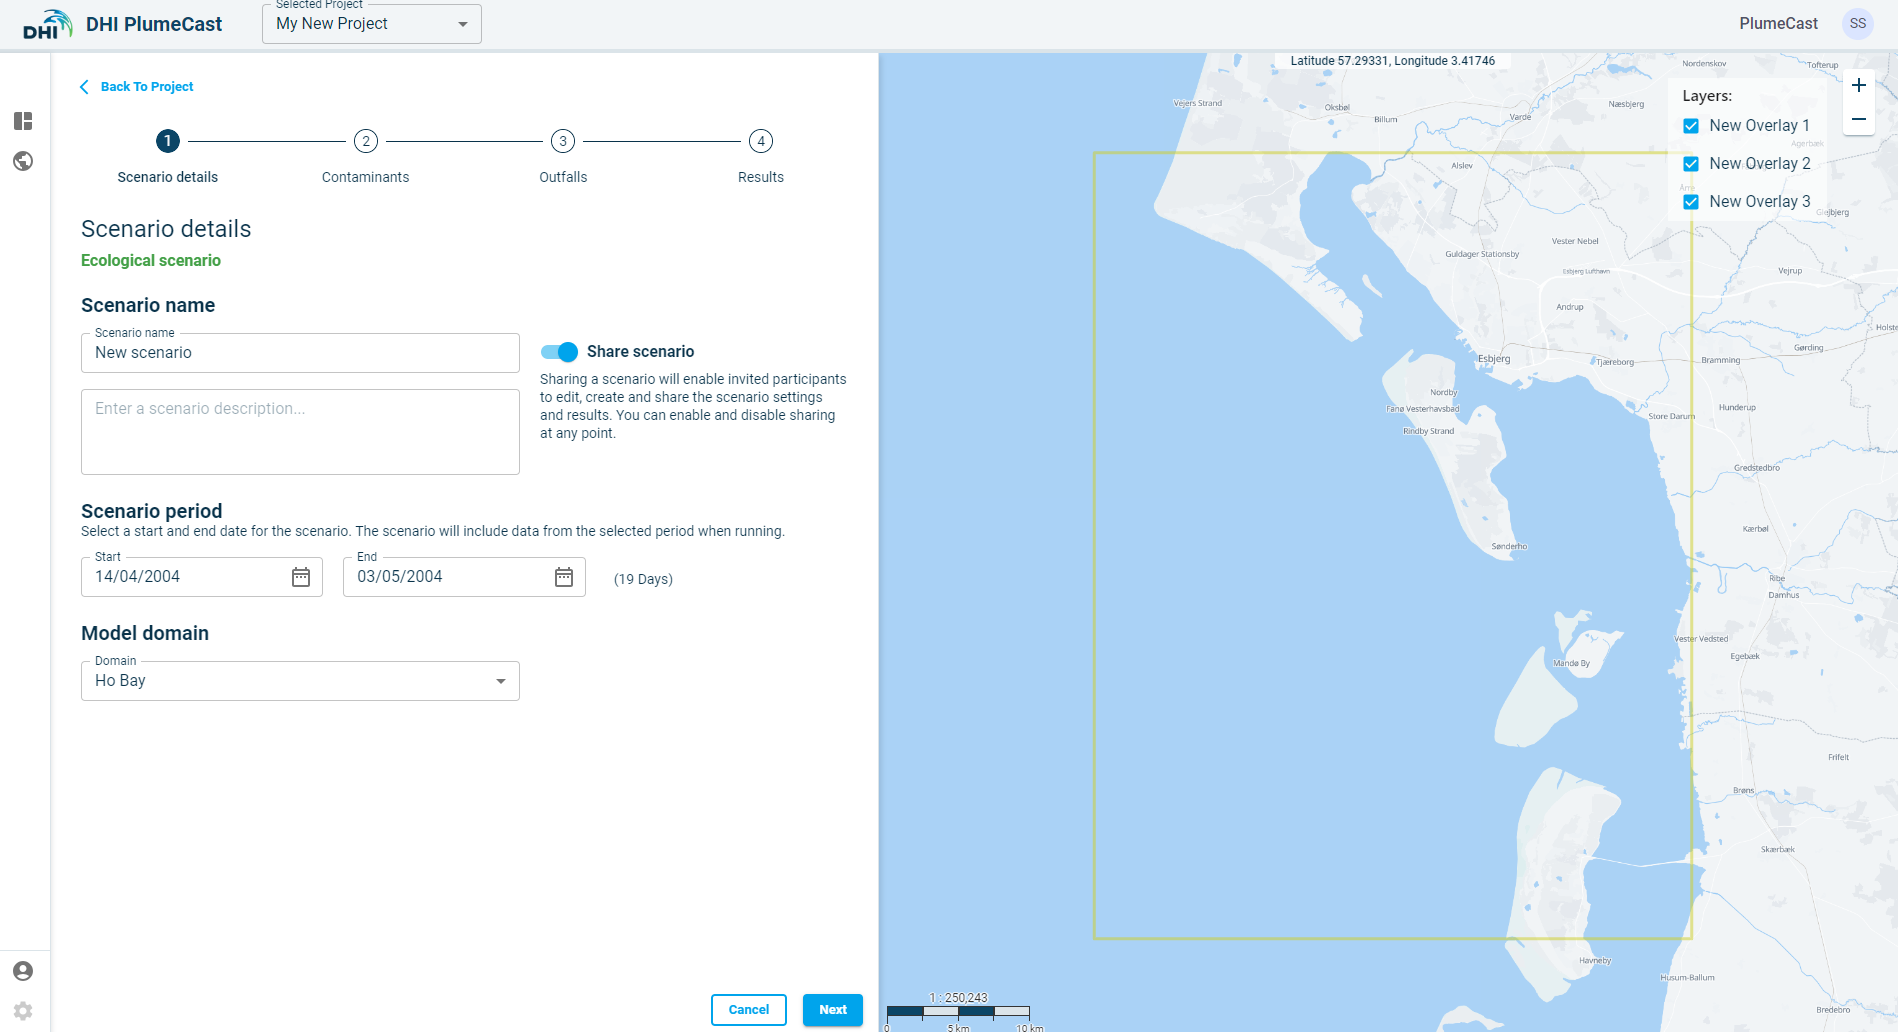Open the dashboard icon in left sidebar

point(23,121)
